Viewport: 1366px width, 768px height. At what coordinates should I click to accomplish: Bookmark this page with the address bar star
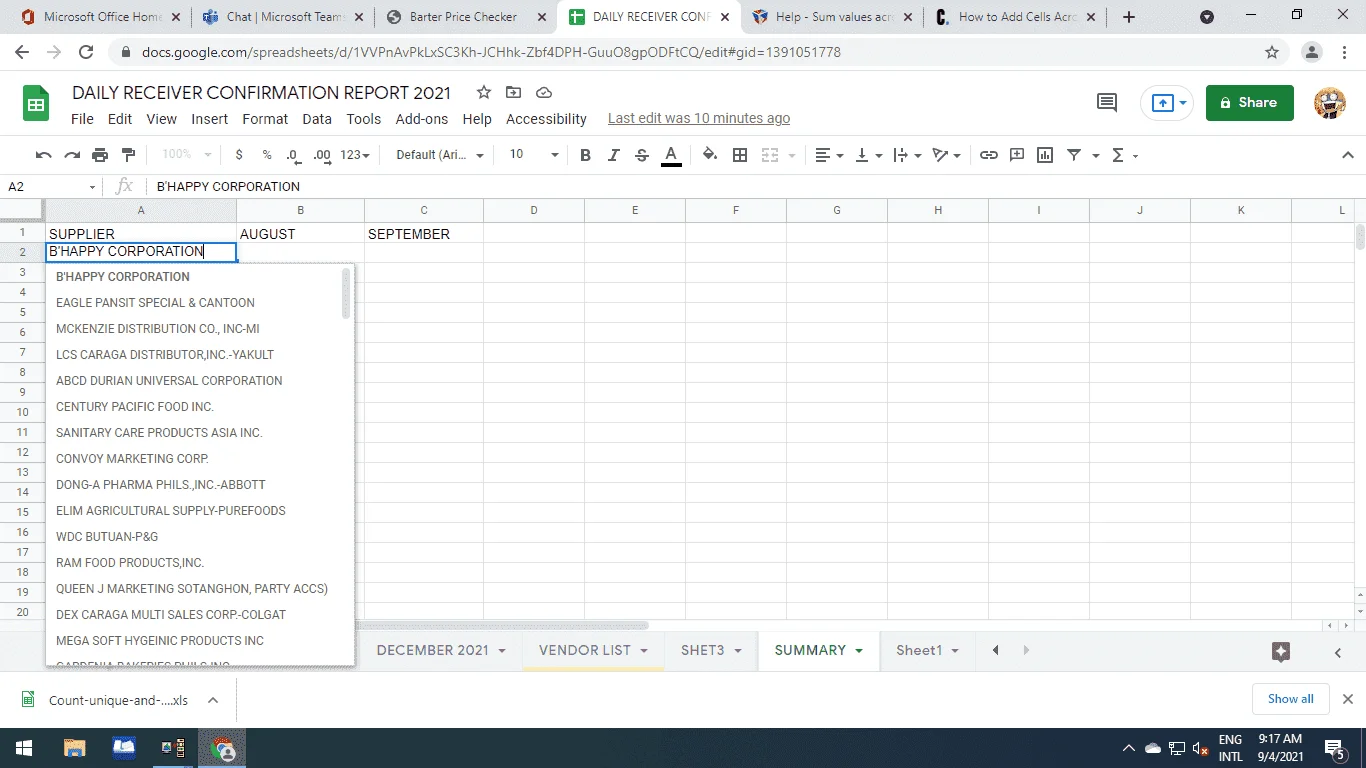point(1272,52)
